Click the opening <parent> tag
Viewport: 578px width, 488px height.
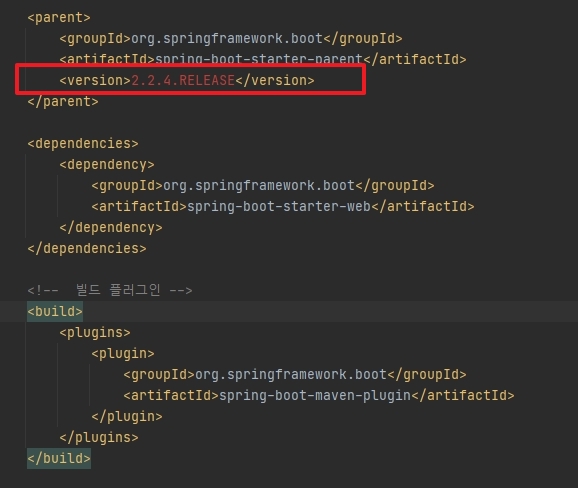point(59,17)
